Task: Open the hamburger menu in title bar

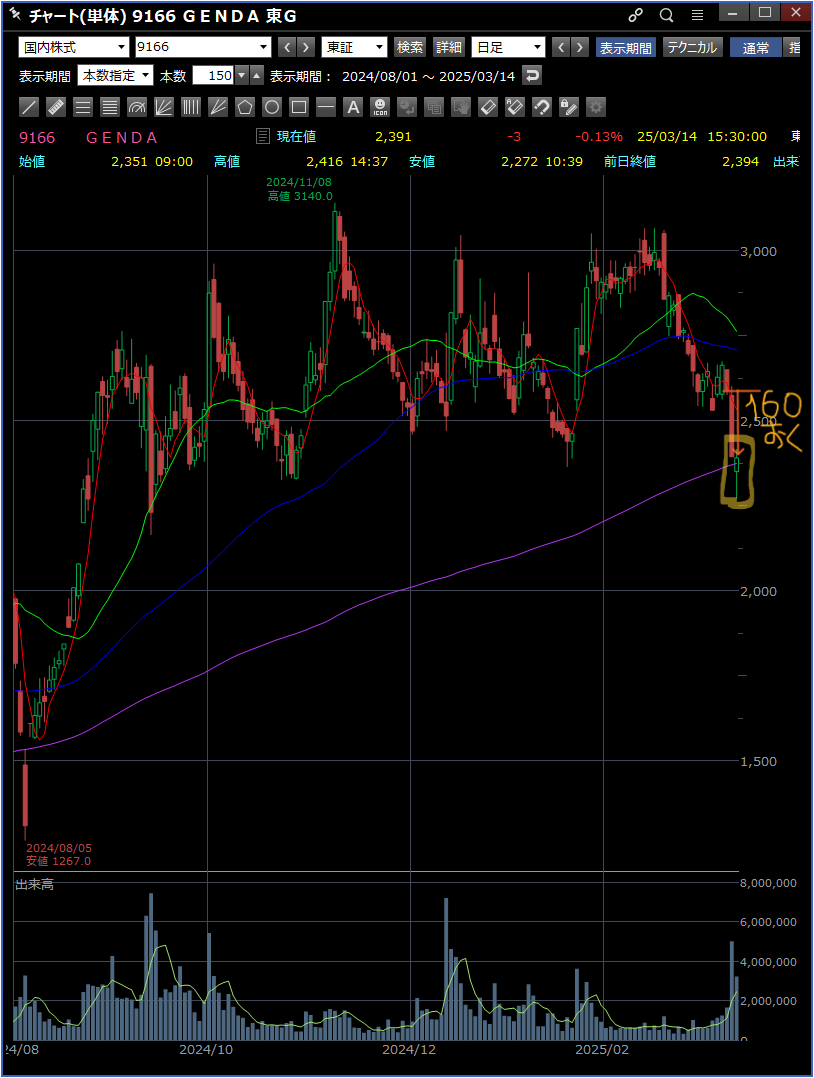Action: tap(697, 15)
